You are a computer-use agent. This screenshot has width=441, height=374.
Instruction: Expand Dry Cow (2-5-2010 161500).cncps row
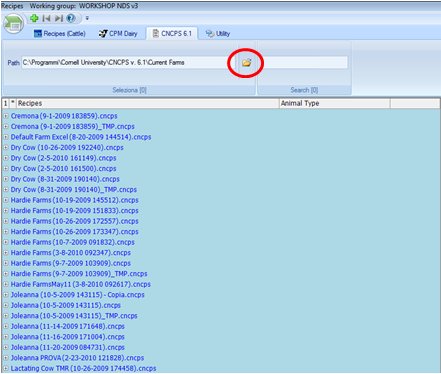(x=6, y=169)
